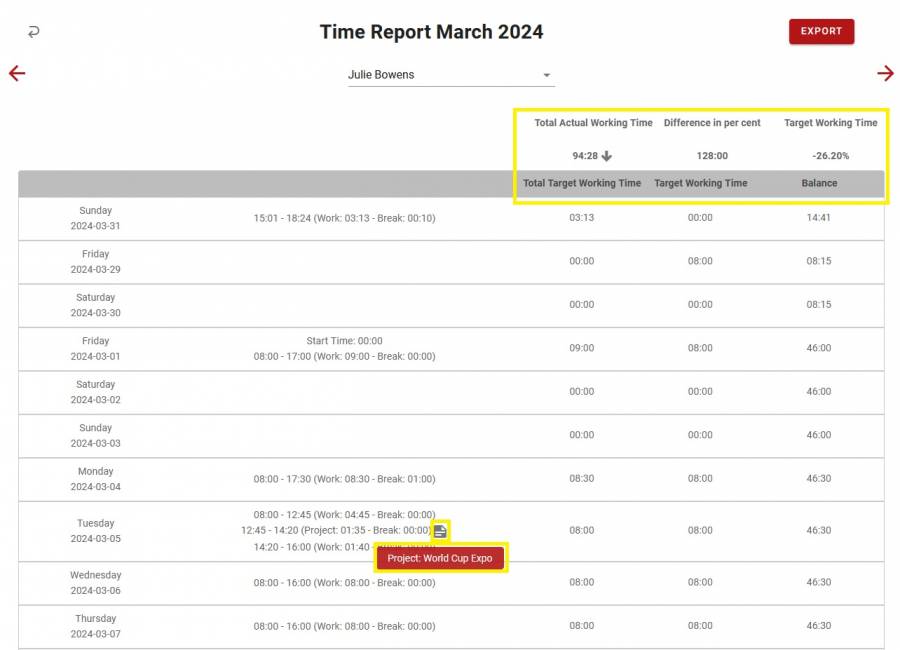
Task: Click the Total Actual Working Time label
Action: (593, 123)
